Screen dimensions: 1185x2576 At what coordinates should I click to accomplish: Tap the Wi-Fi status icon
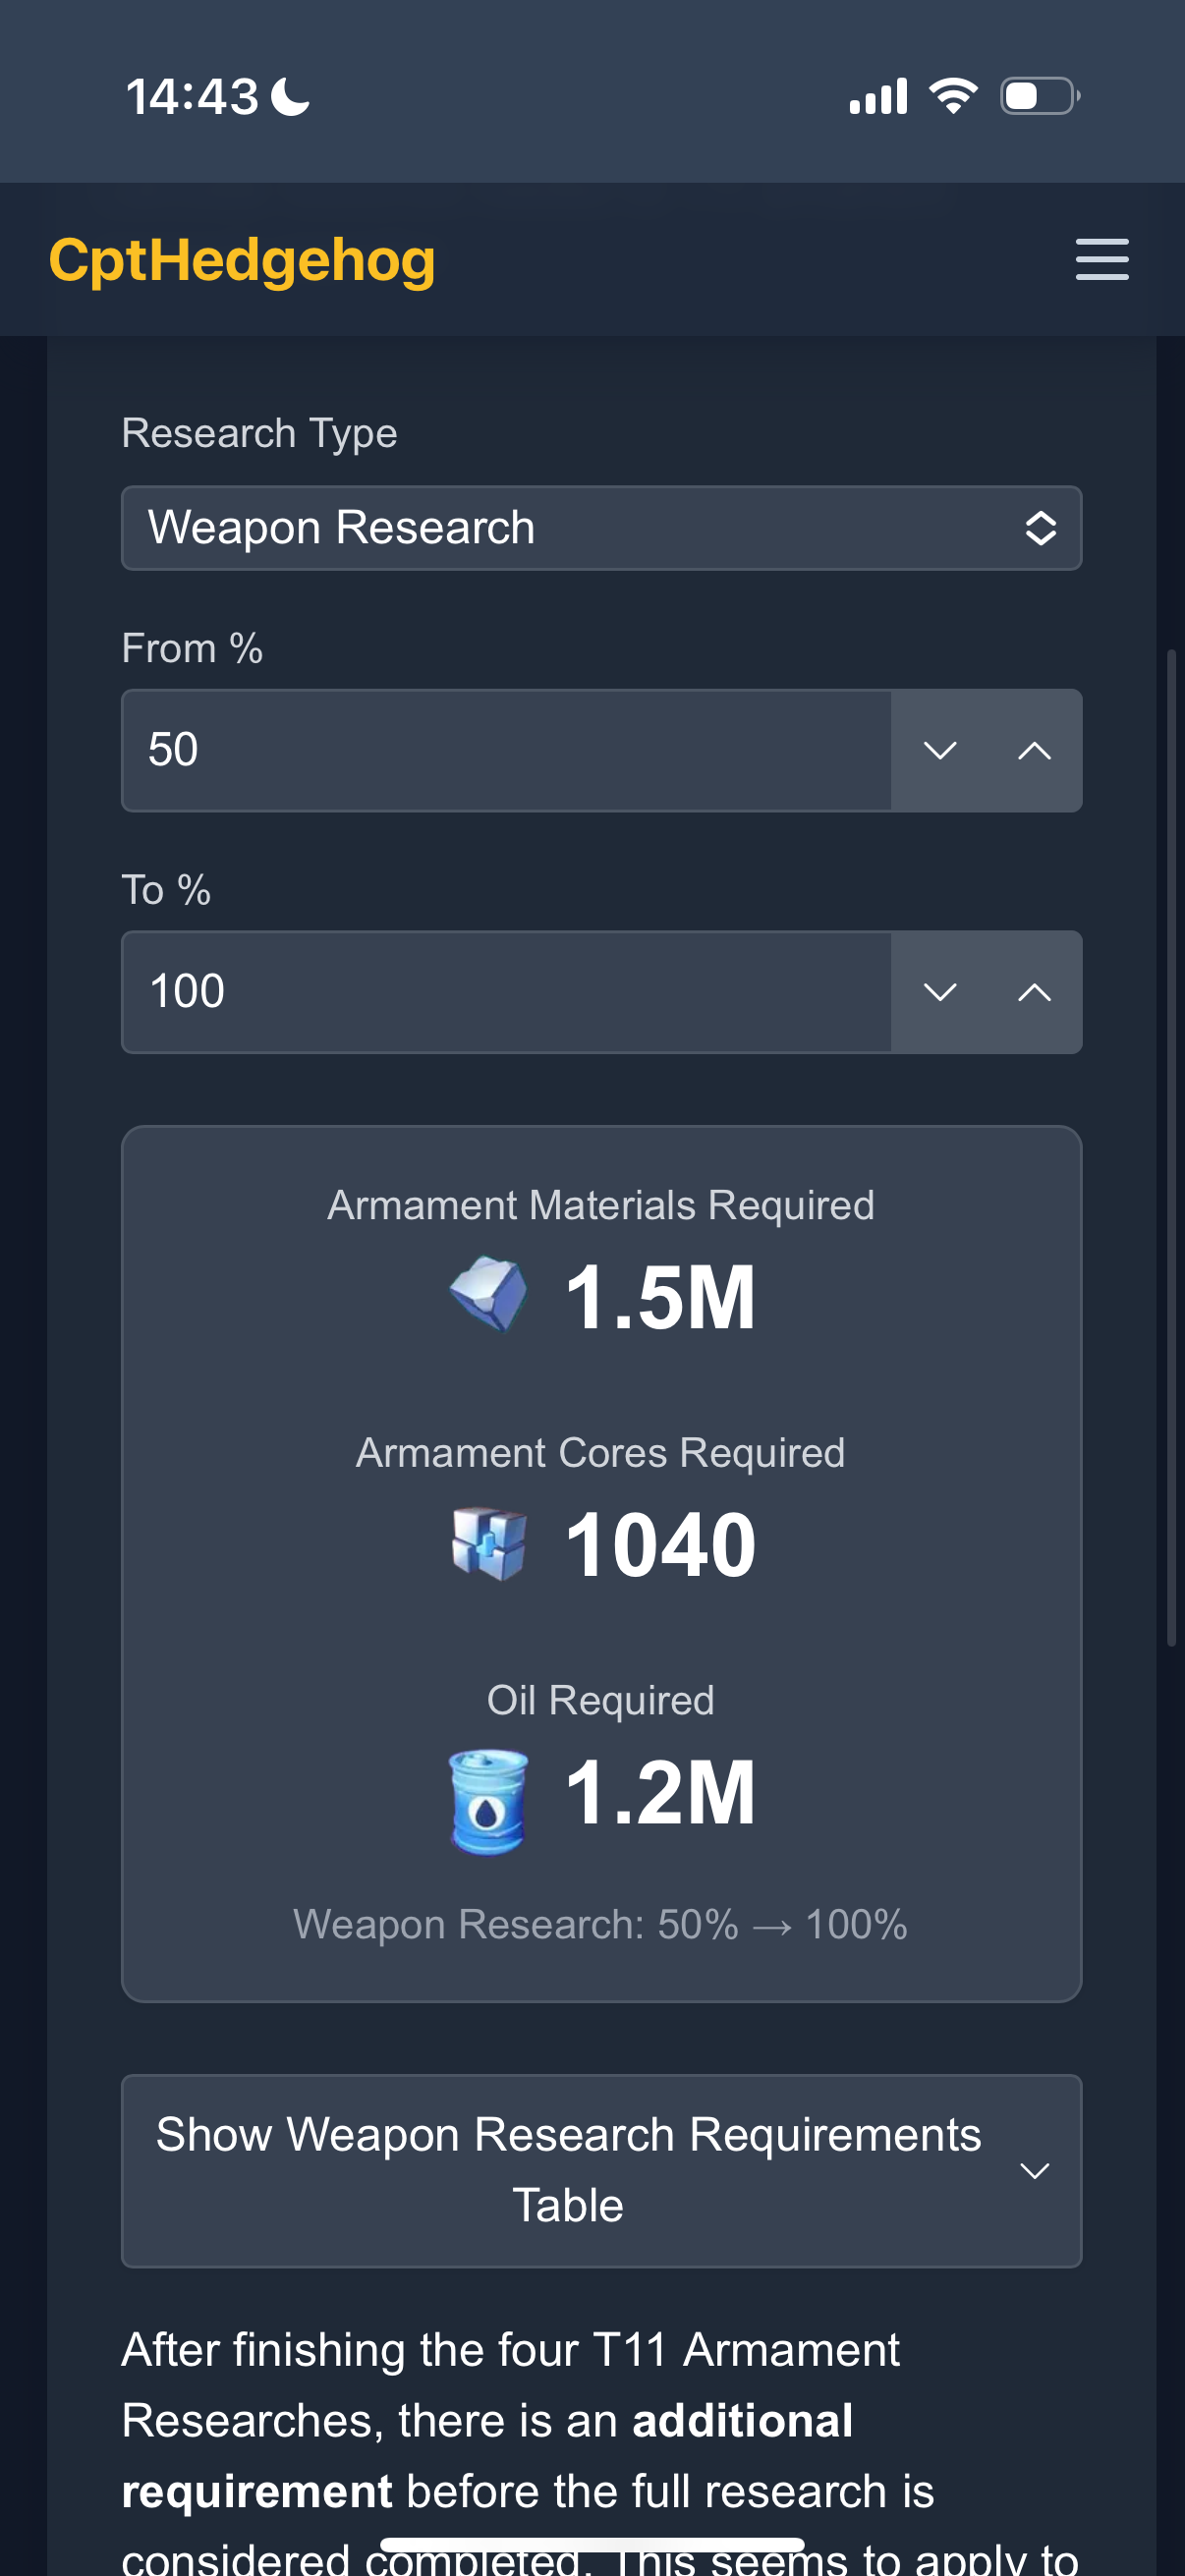click(x=953, y=96)
